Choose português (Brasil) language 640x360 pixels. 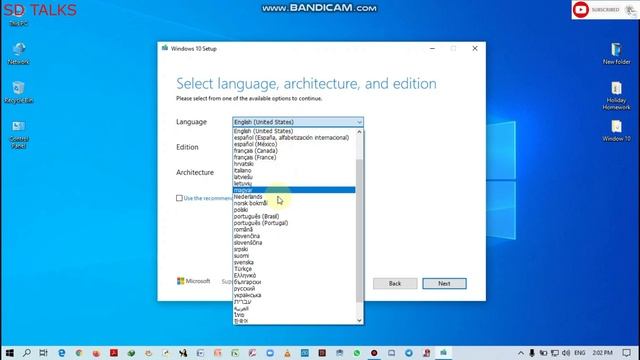[294, 216]
